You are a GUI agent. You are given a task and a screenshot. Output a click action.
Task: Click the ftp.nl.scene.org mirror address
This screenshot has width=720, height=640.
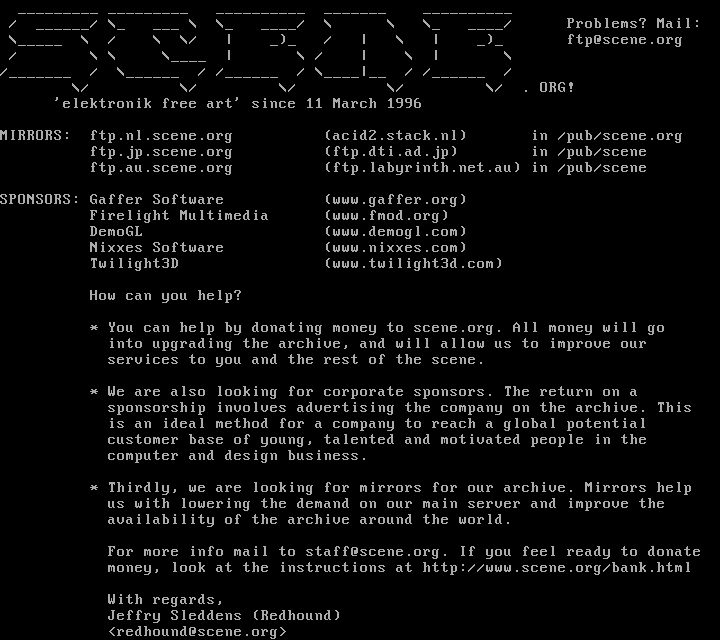(x=161, y=136)
